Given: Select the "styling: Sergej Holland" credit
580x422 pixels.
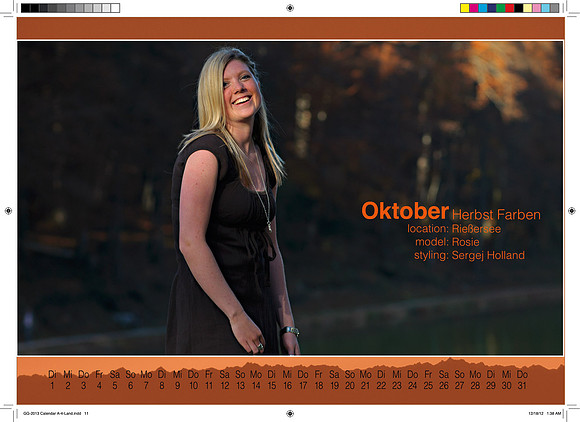Looking at the screenshot, I should pos(469,255).
